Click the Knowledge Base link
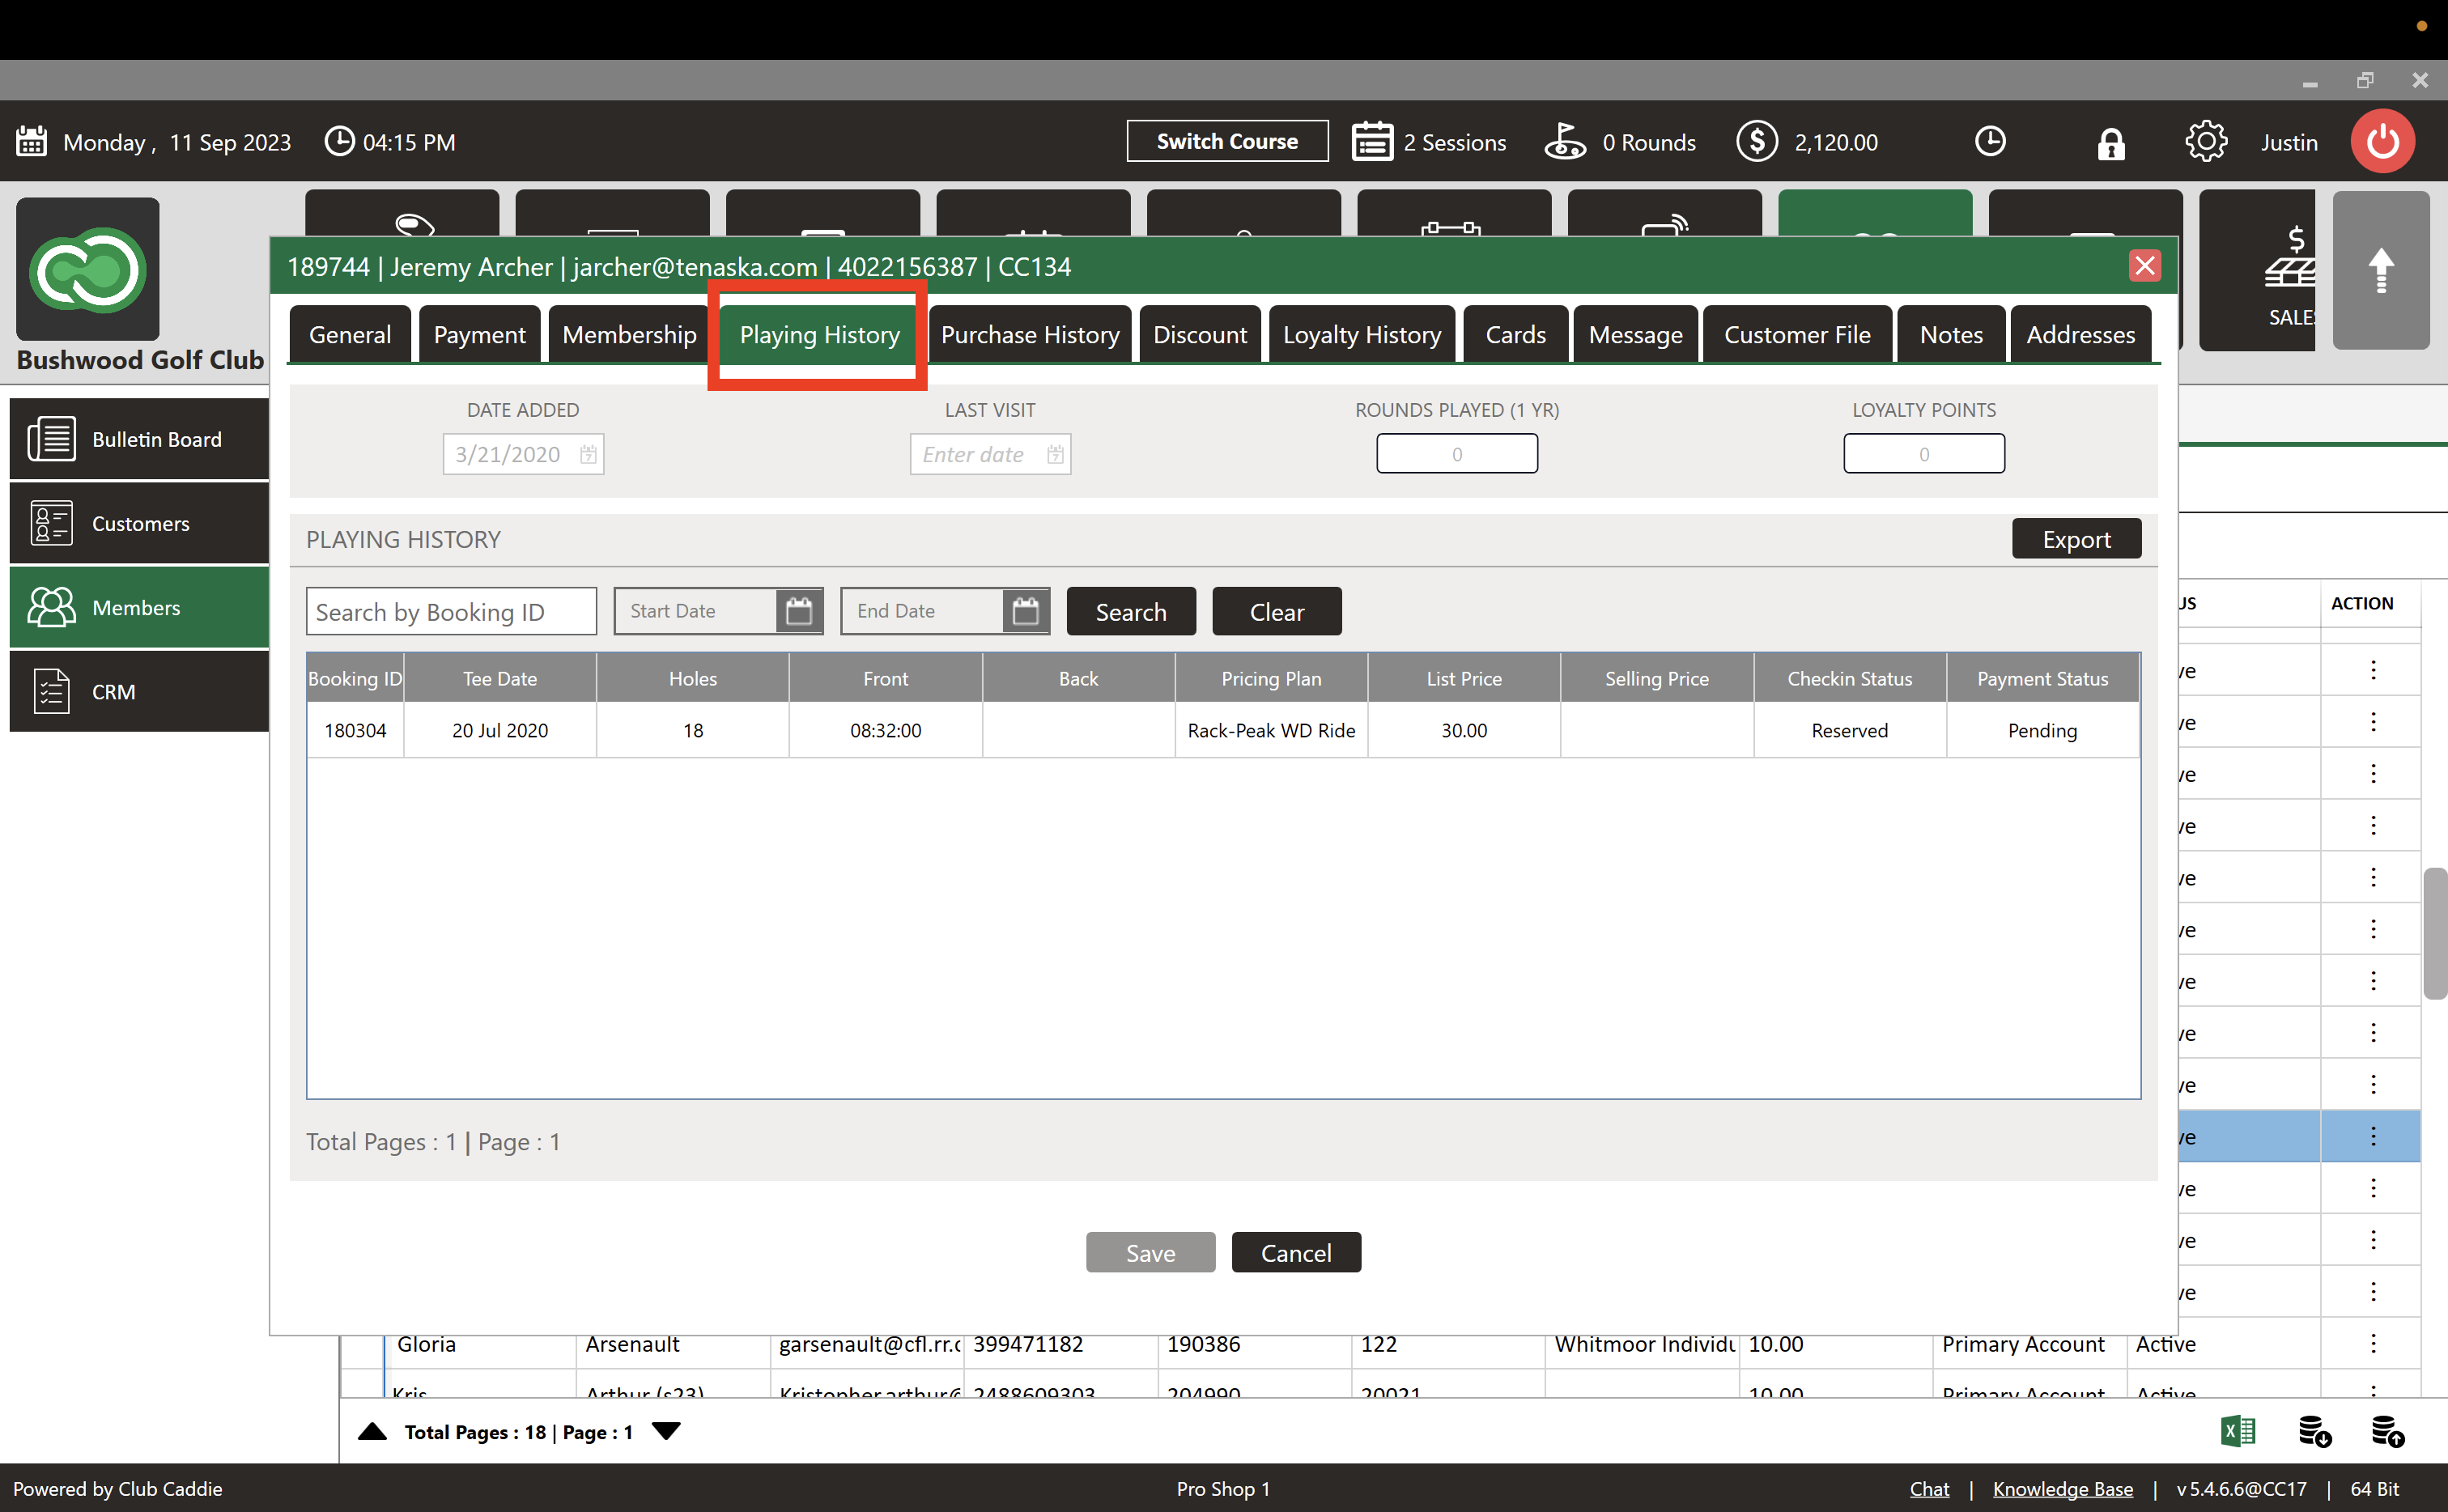 pos(2062,1488)
